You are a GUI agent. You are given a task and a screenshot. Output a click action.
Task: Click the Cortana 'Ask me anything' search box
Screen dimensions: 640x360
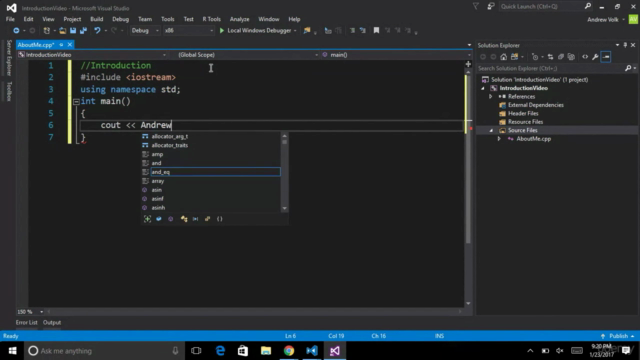(104, 351)
